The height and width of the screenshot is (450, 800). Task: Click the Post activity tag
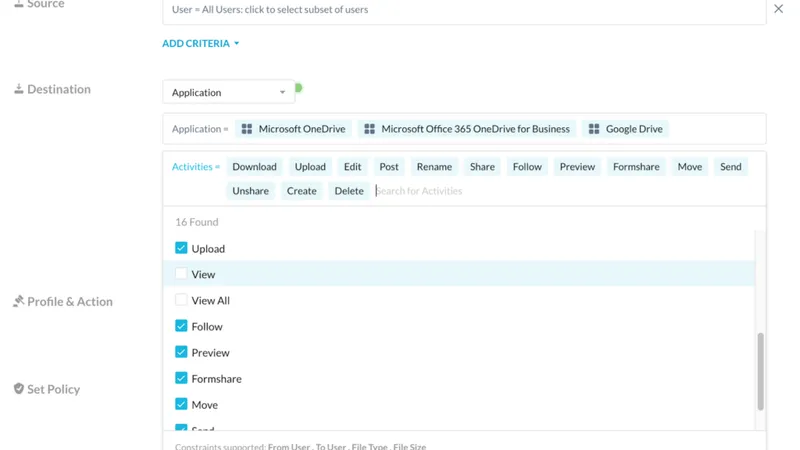[x=389, y=167]
